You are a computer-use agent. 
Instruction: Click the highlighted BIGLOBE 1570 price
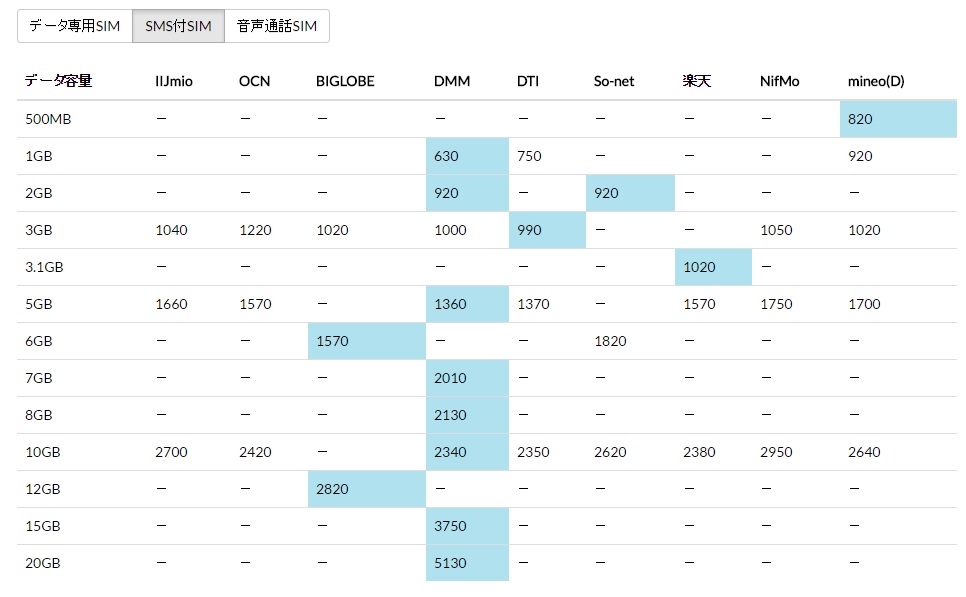[366, 341]
